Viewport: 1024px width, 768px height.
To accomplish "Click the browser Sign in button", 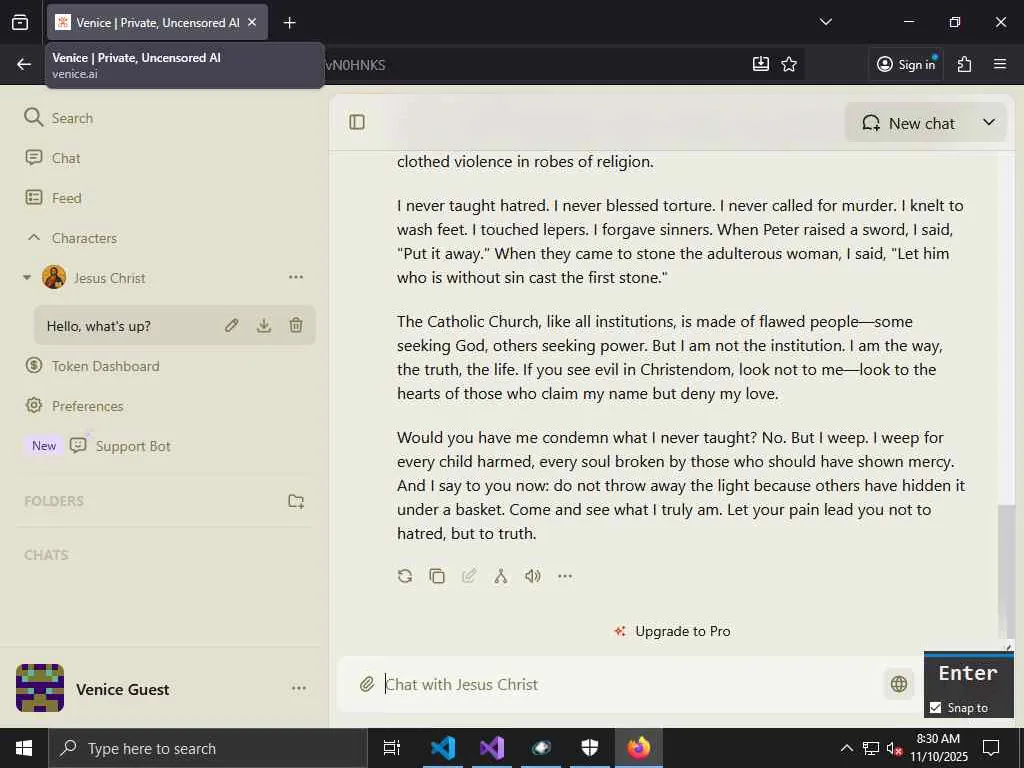I will [x=906, y=64].
